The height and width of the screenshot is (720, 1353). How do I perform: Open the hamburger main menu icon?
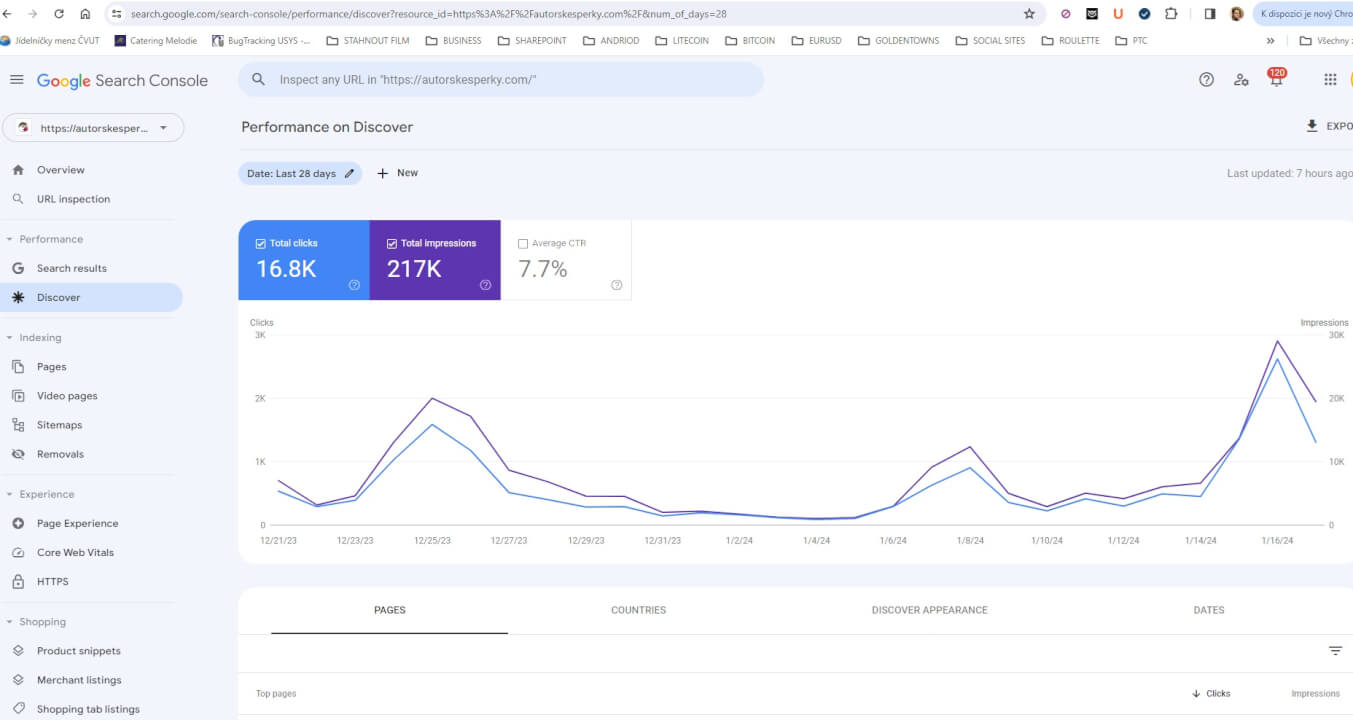tap(16, 80)
